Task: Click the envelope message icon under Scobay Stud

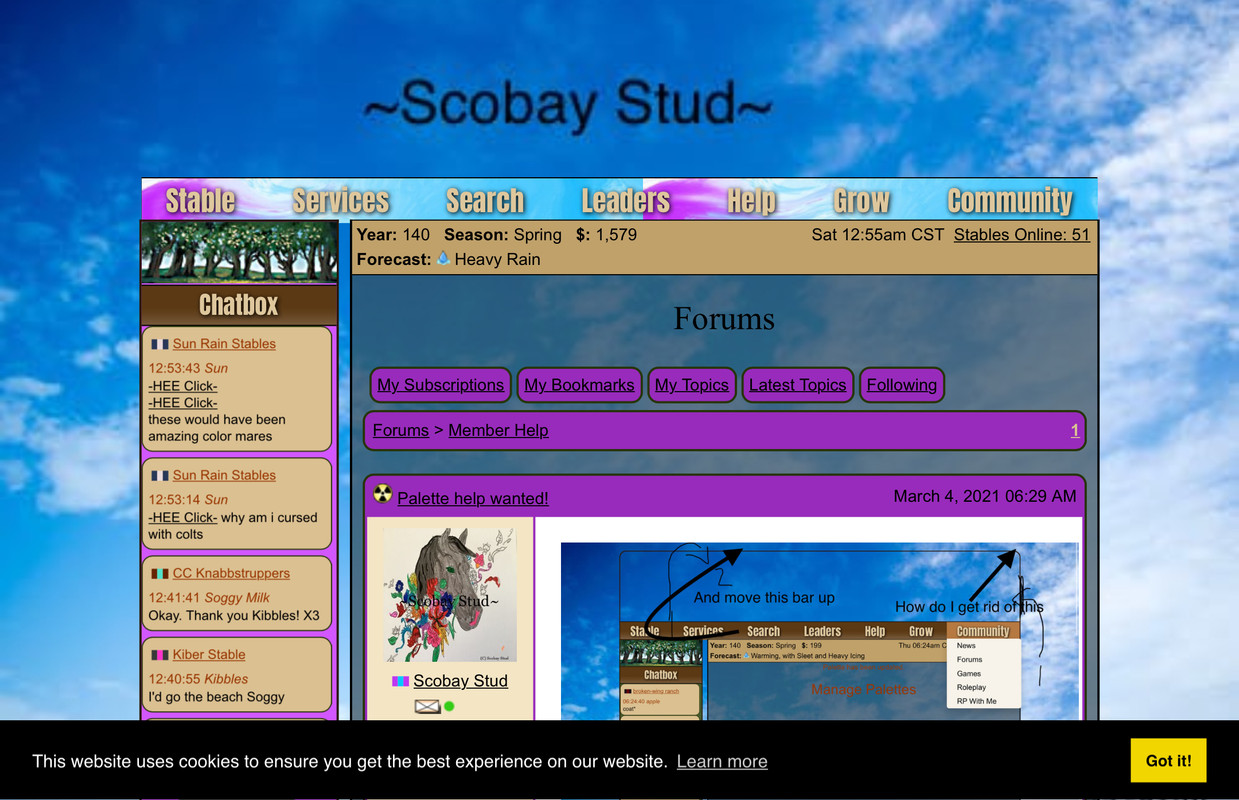Action: (427, 706)
